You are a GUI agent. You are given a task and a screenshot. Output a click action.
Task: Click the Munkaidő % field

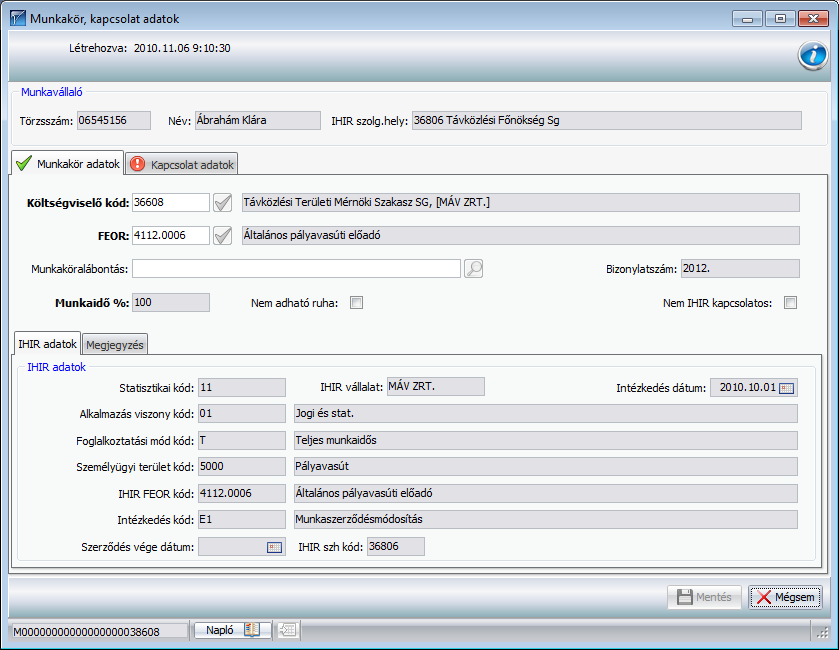pos(171,303)
